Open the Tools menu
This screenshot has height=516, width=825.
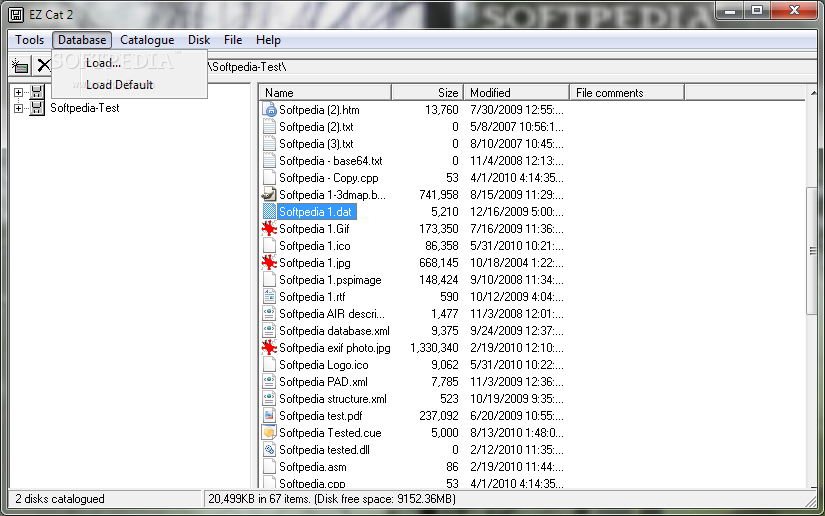coord(29,40)
